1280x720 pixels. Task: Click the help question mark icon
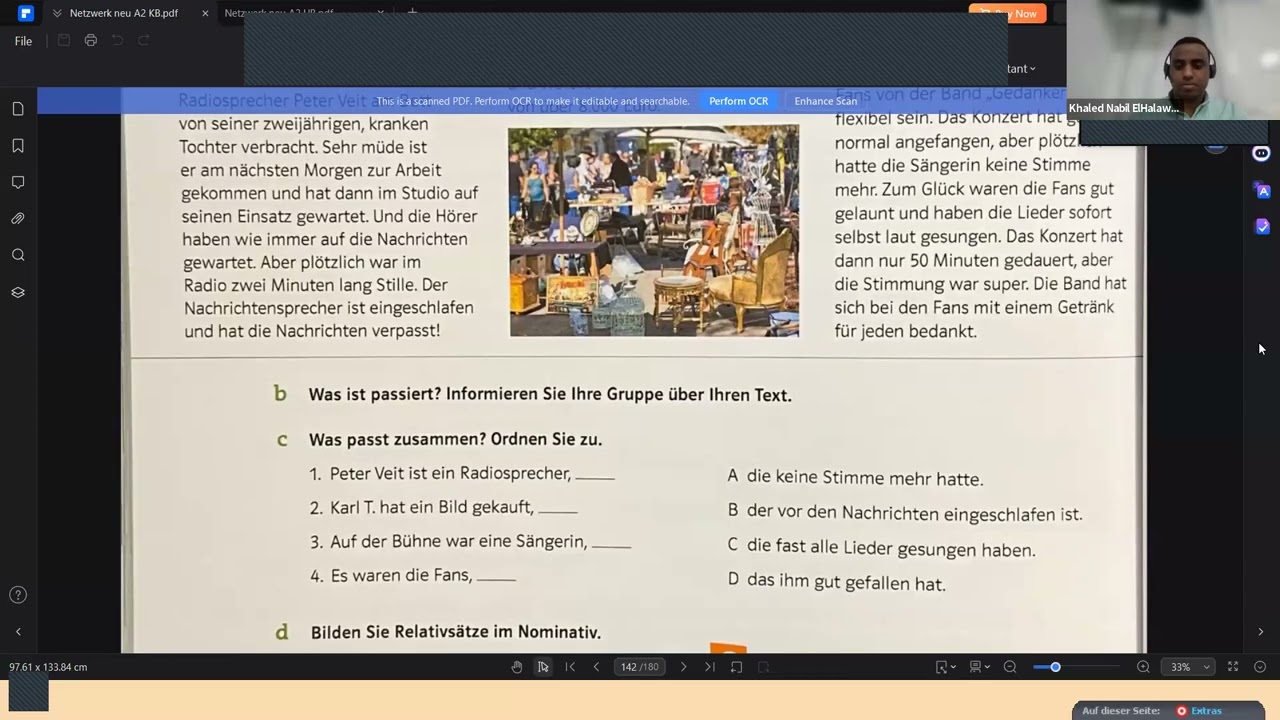[18, 595]
